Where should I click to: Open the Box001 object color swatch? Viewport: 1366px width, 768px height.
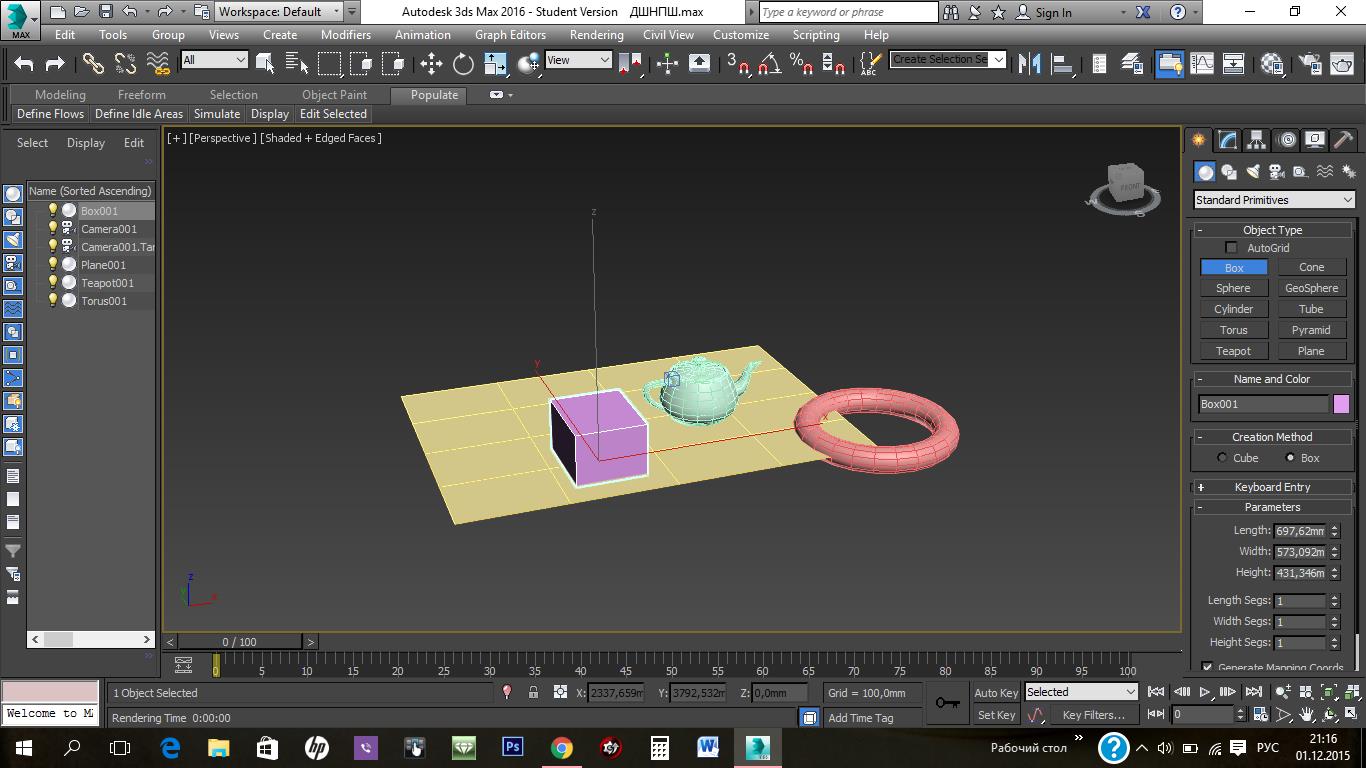[x=1341, y=404]
